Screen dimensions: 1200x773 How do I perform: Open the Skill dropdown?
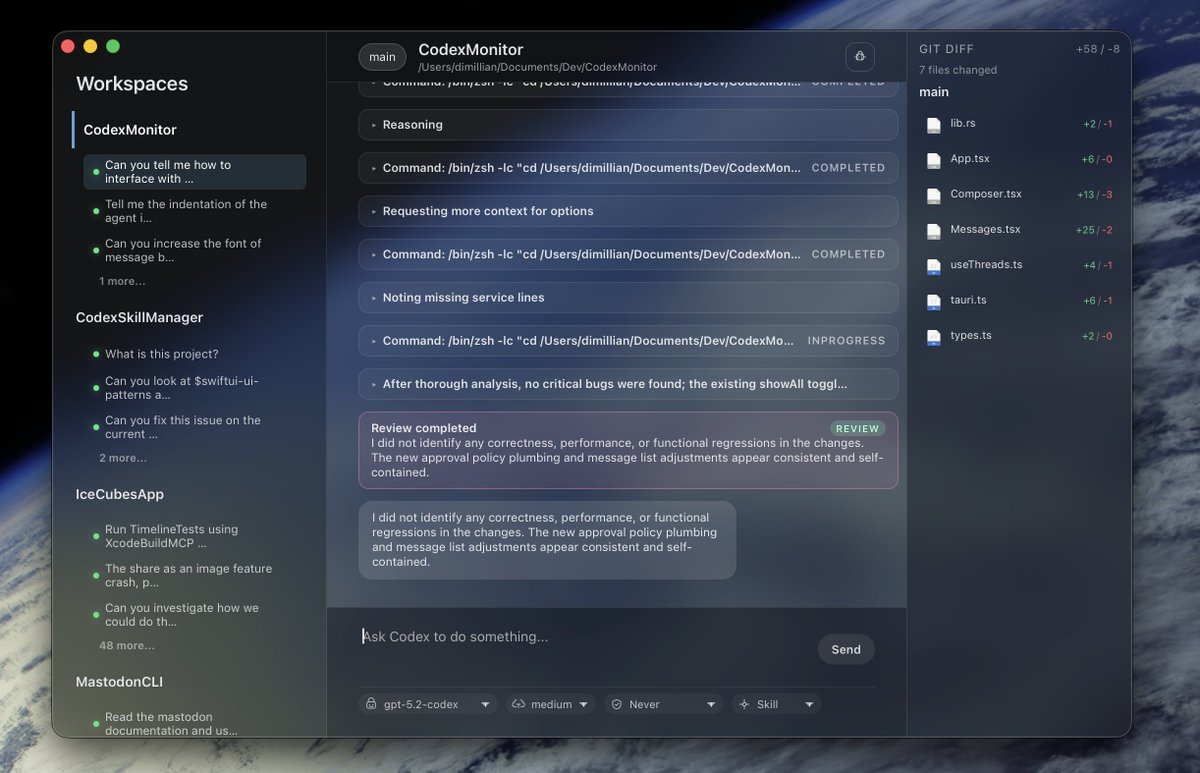pos(776,704)
